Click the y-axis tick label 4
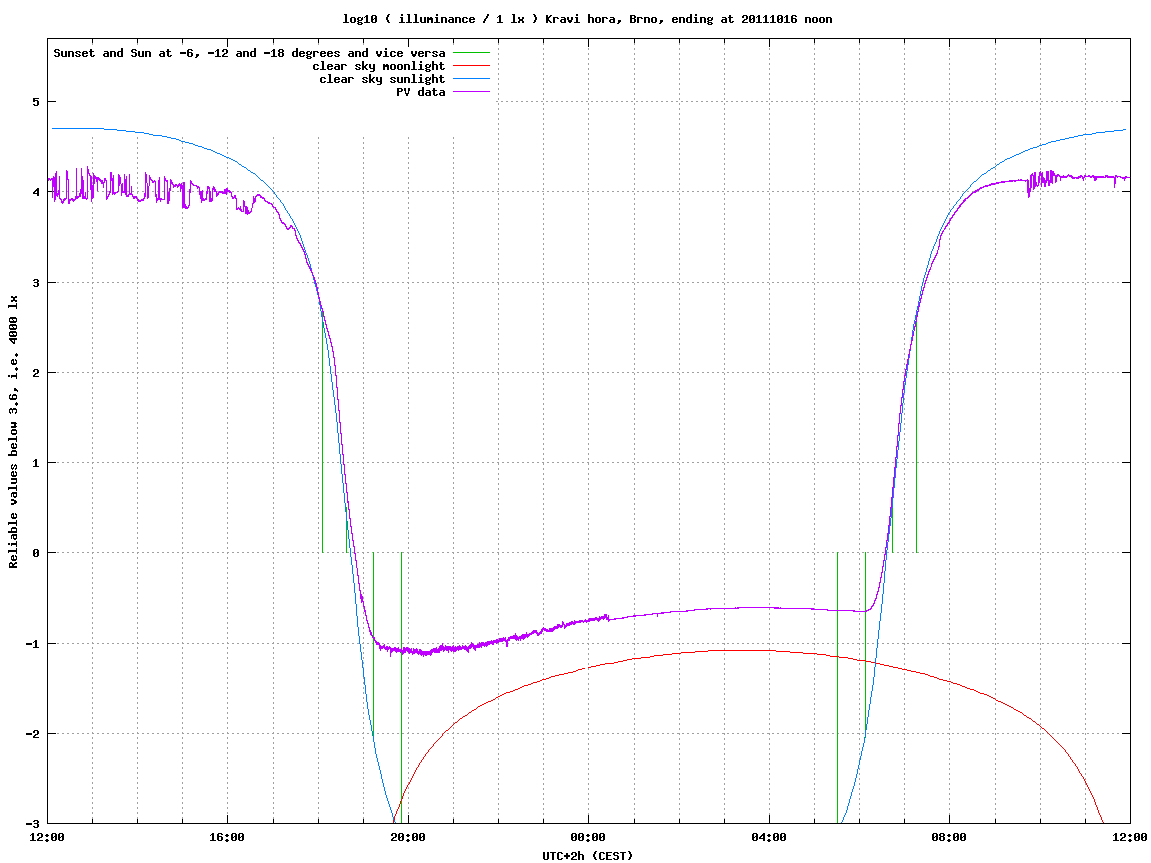 [35, 192]
